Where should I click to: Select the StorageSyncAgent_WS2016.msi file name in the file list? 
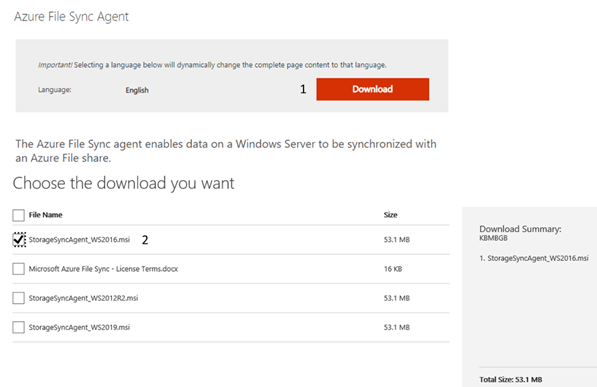point(79,240)
